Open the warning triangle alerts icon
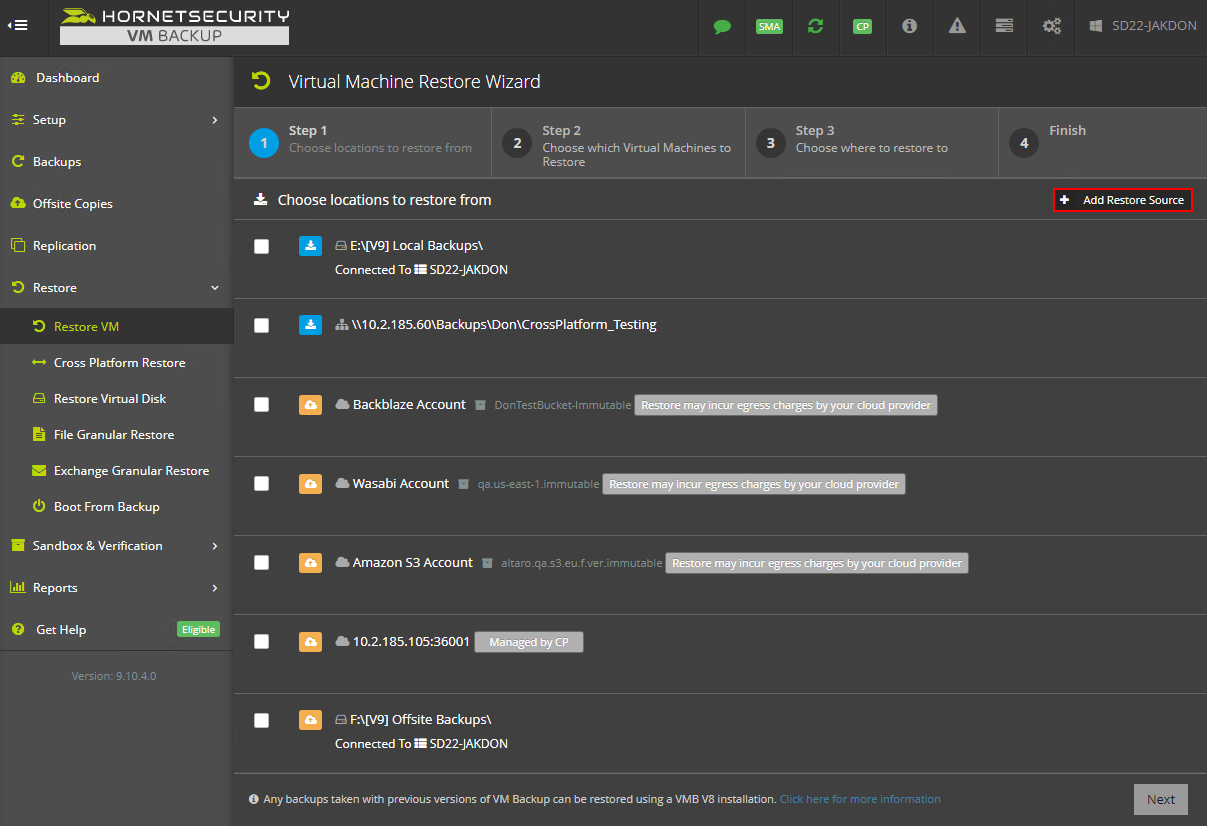Viewport: 1207px width, 826px height. (957, 27)
